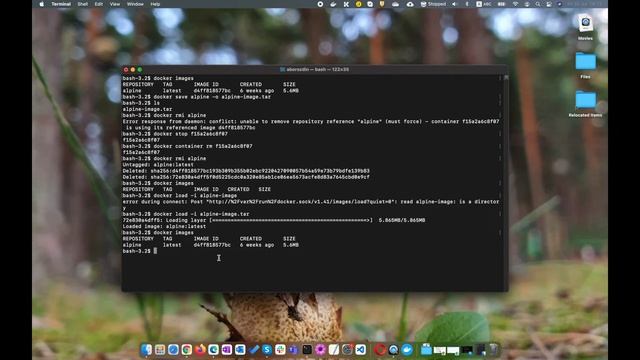Open the Window menu
This screenshot has width=640, height=360.
(135, 4)
